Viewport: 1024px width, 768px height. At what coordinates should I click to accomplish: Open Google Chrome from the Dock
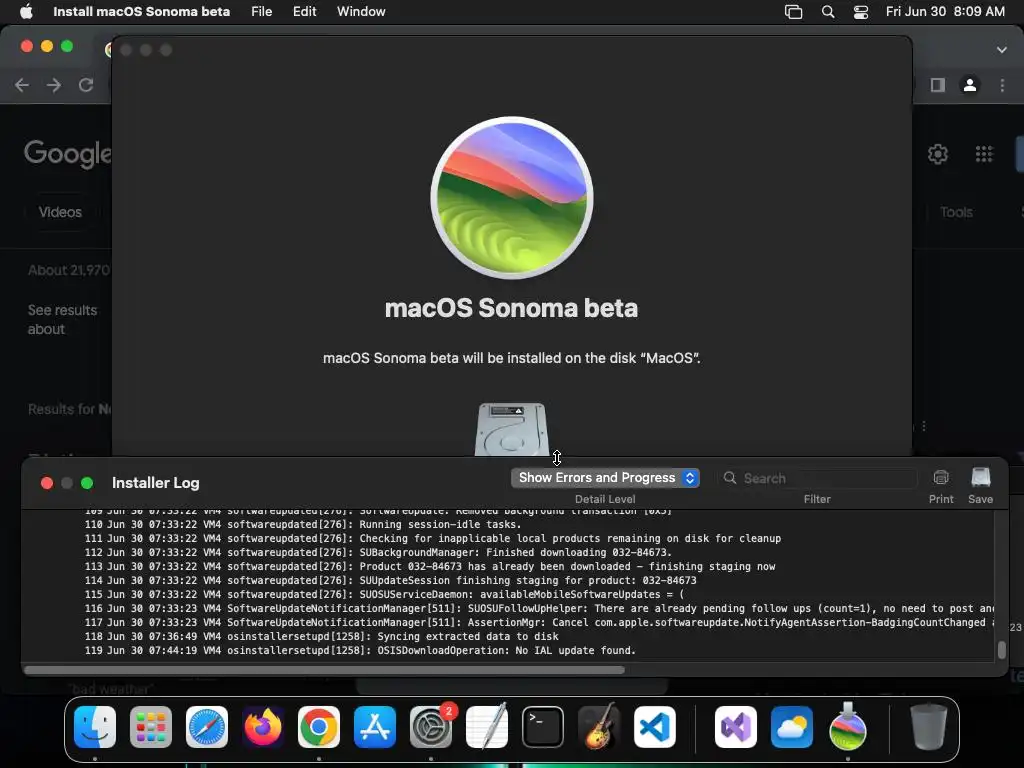click(x=319, y=727)
